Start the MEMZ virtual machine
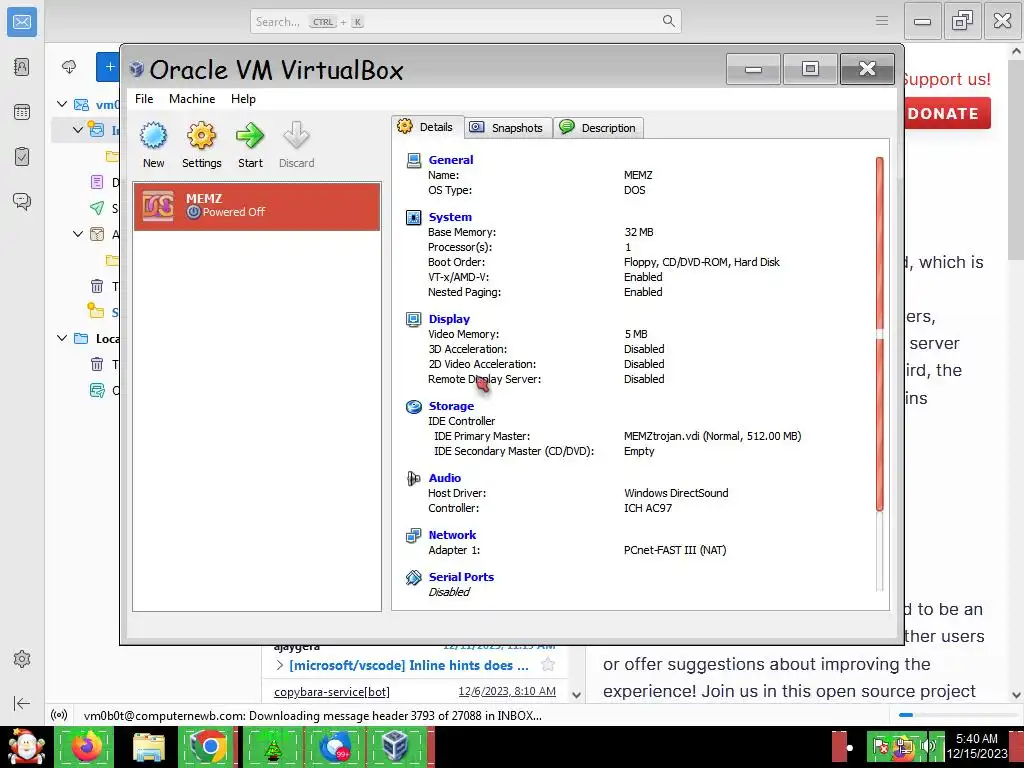 coord(250,136)
